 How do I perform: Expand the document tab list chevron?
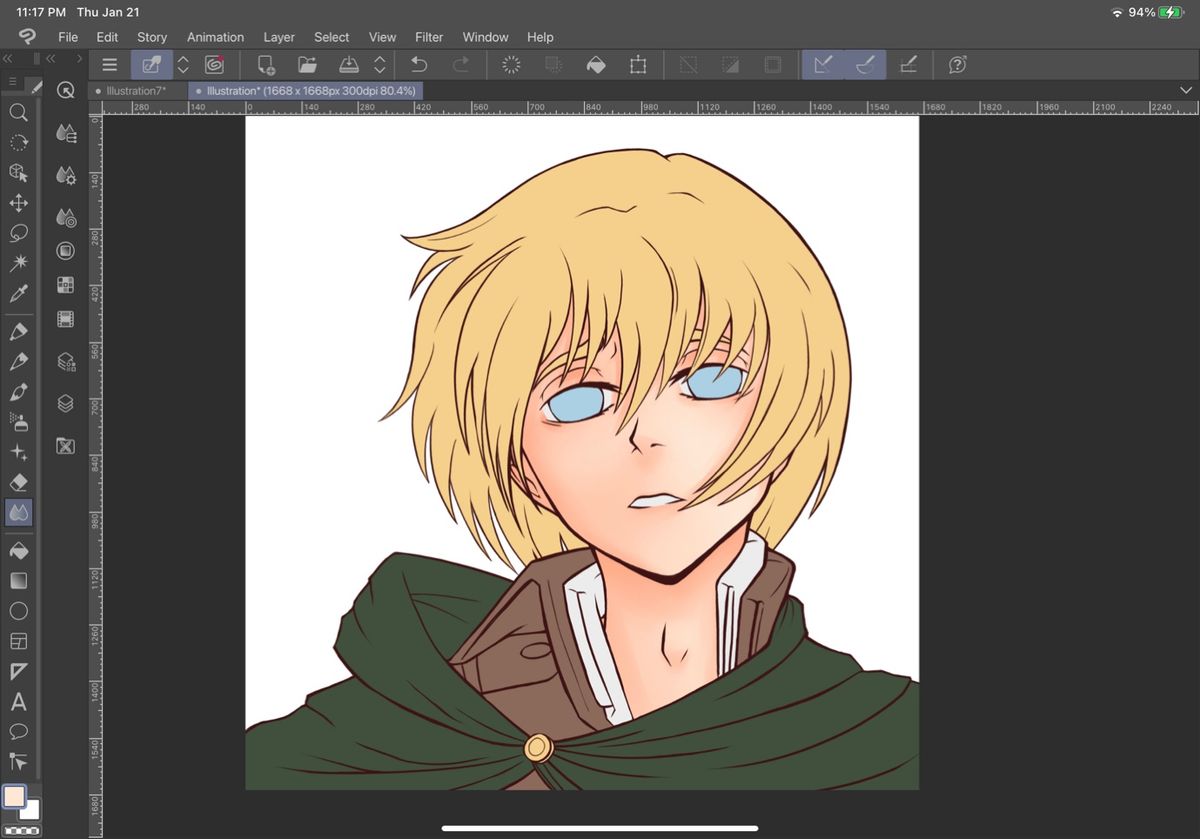click(x=1186, y=90)
